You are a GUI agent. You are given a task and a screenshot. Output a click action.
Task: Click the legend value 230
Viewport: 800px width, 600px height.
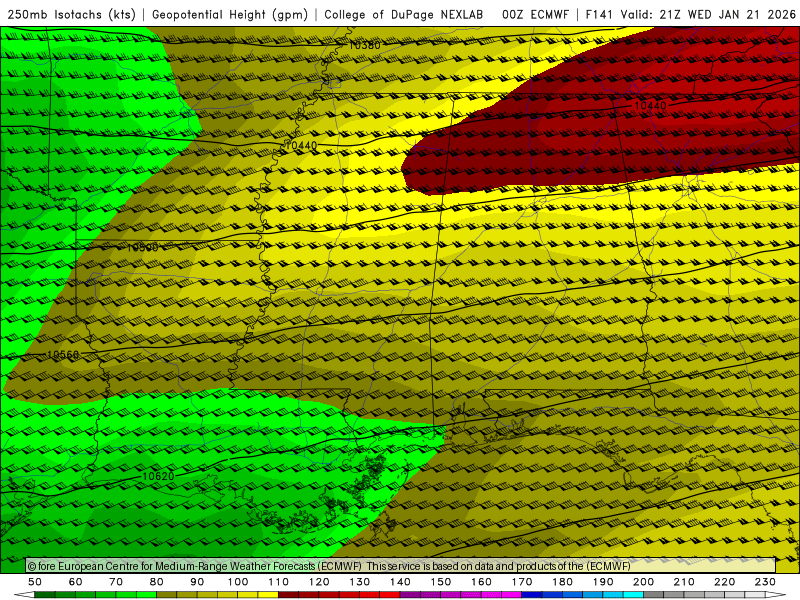[765, 582]
